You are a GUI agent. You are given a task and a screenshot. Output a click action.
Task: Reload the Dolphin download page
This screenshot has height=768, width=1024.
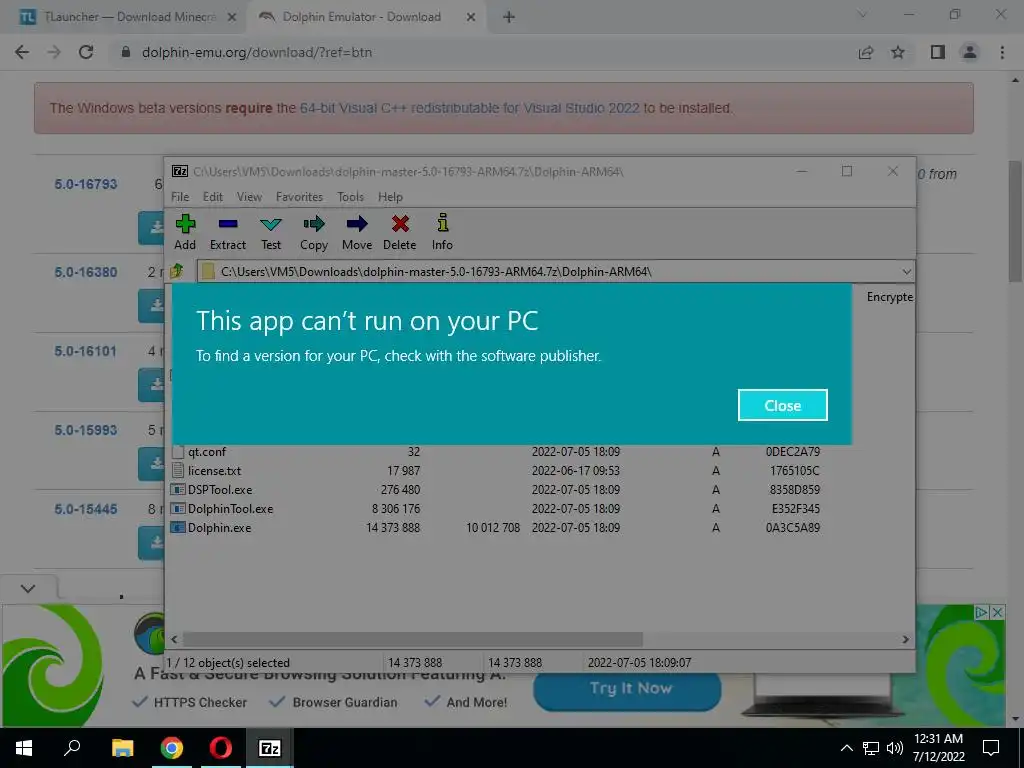pos(86,52)
